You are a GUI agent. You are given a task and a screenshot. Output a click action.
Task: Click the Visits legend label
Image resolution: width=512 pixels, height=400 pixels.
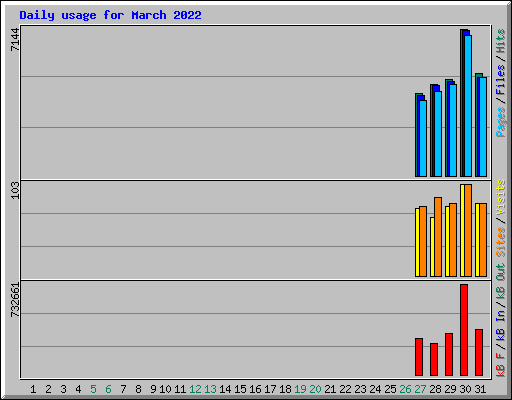pyautogui.click(x=500, y=197)
